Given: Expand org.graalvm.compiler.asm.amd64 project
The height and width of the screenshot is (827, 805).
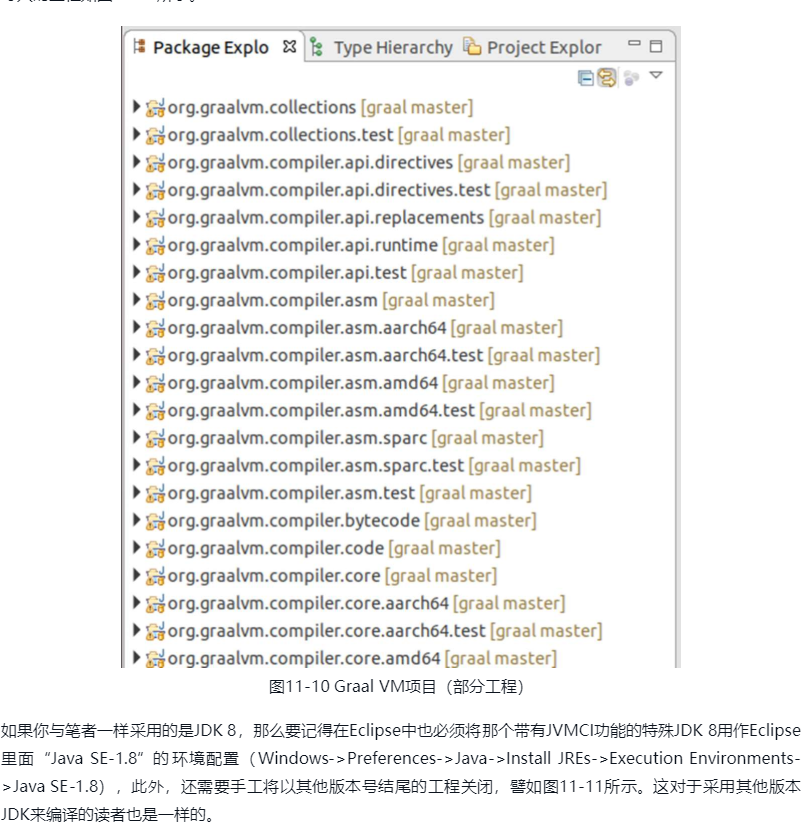Looking at the screenshot, I should (x=136, y=382).
